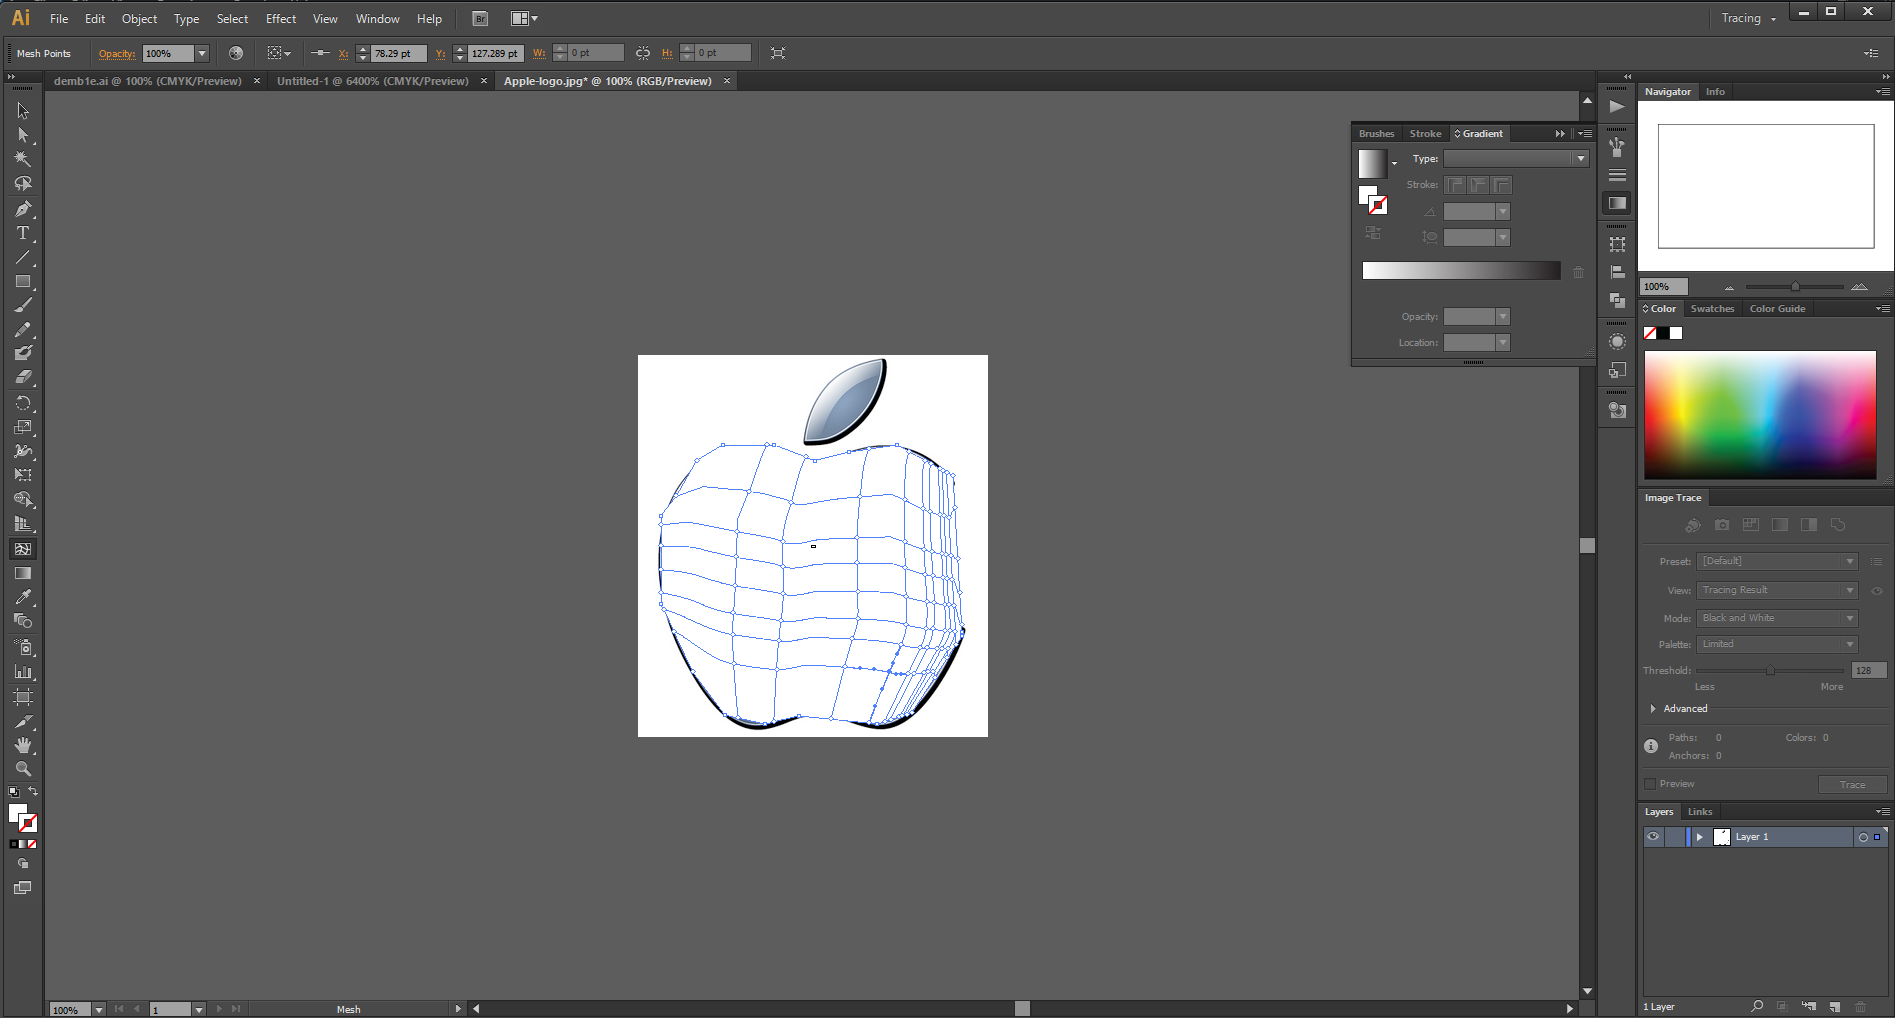Activate the Type tool
1895x1018 pixels.
pos(22,233)
